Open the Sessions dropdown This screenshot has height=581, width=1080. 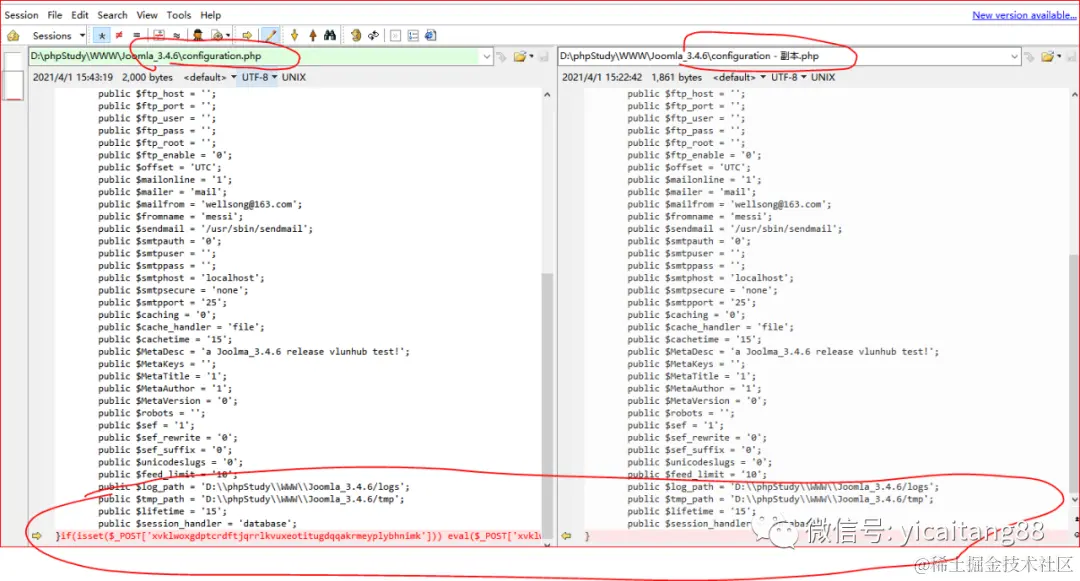59,35
